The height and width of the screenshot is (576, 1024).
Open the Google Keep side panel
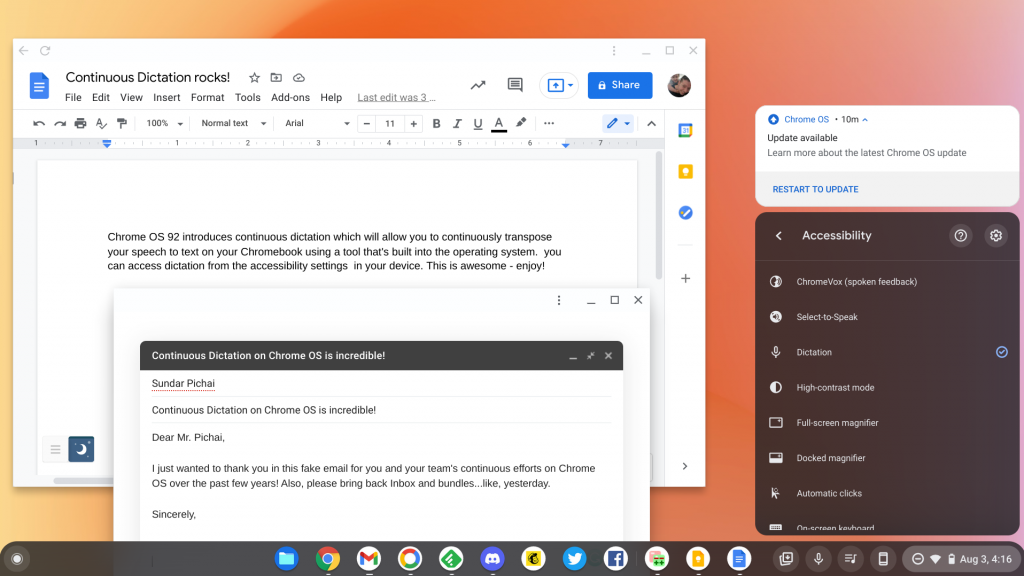686,171
